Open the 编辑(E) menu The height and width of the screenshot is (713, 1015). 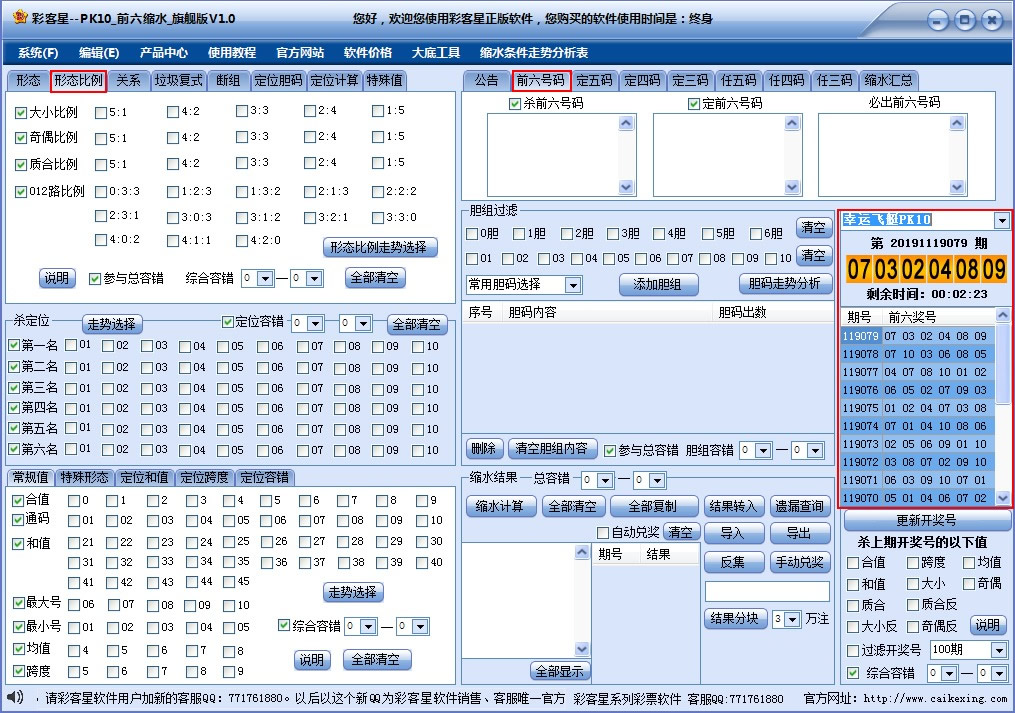point(97,53)
